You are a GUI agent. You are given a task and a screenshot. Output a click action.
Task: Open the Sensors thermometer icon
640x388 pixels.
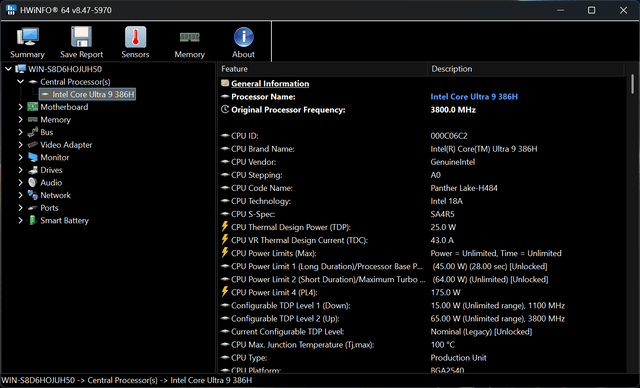point(136,37)
